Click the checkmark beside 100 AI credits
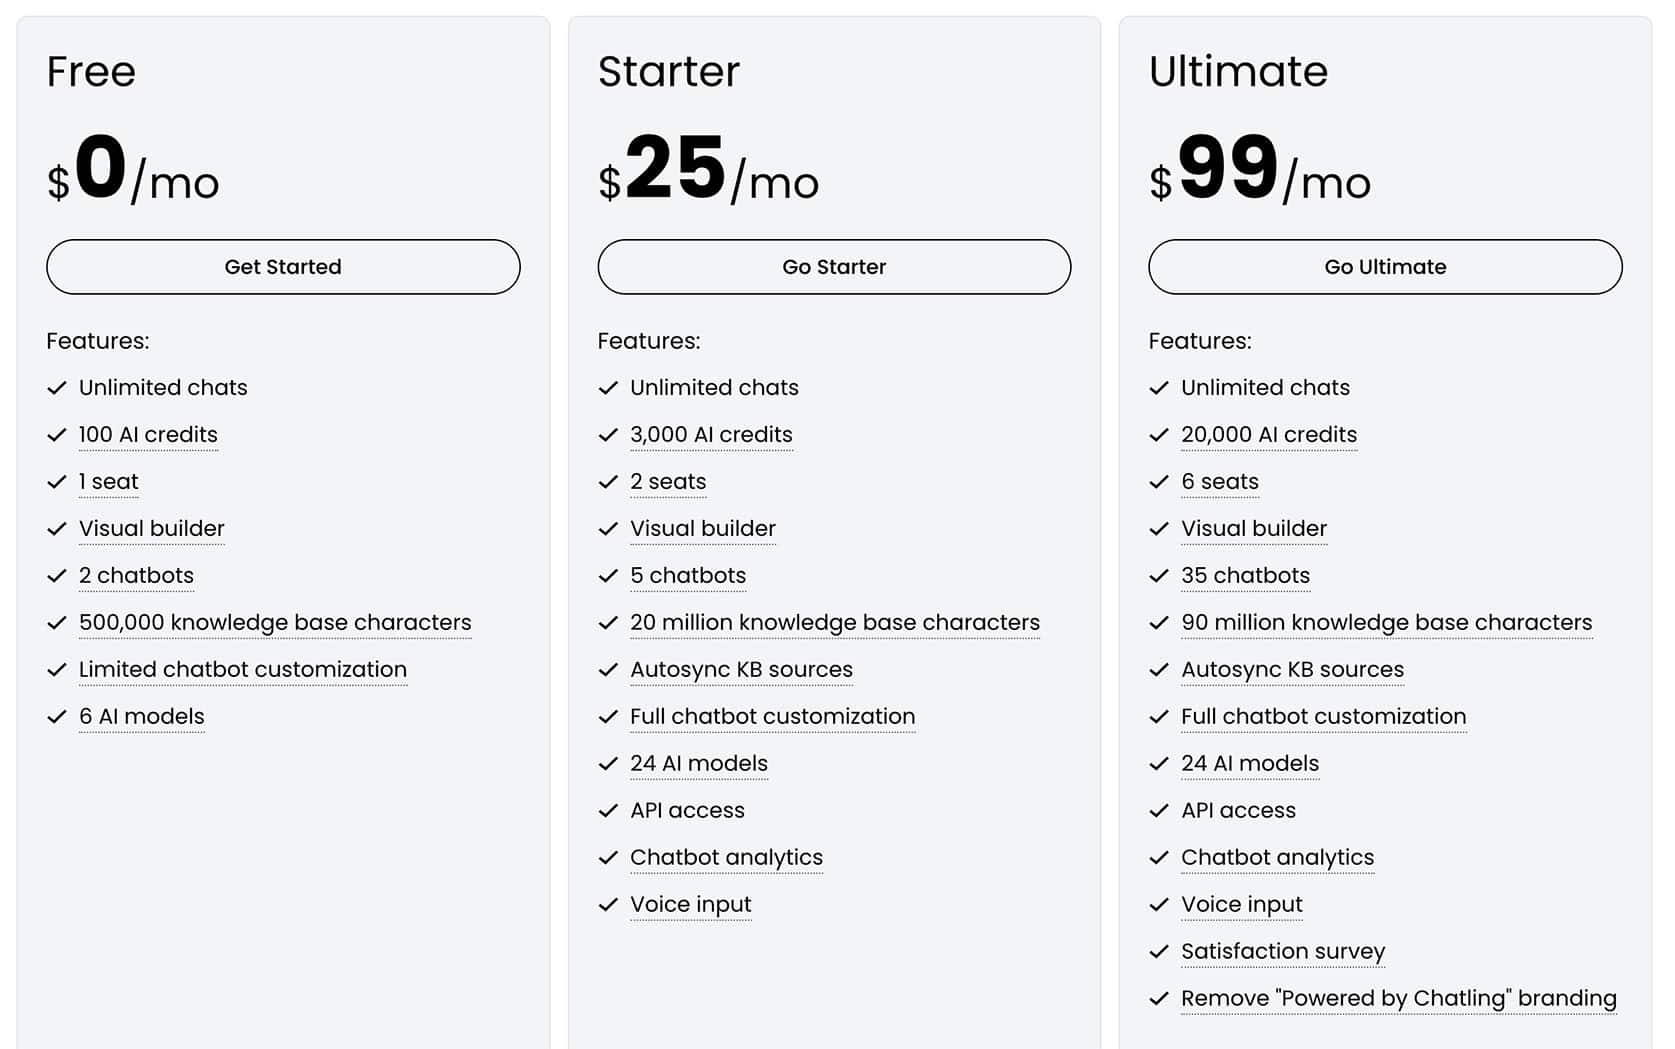This screenshot has height=1049, width=1675. coord(57,435)
